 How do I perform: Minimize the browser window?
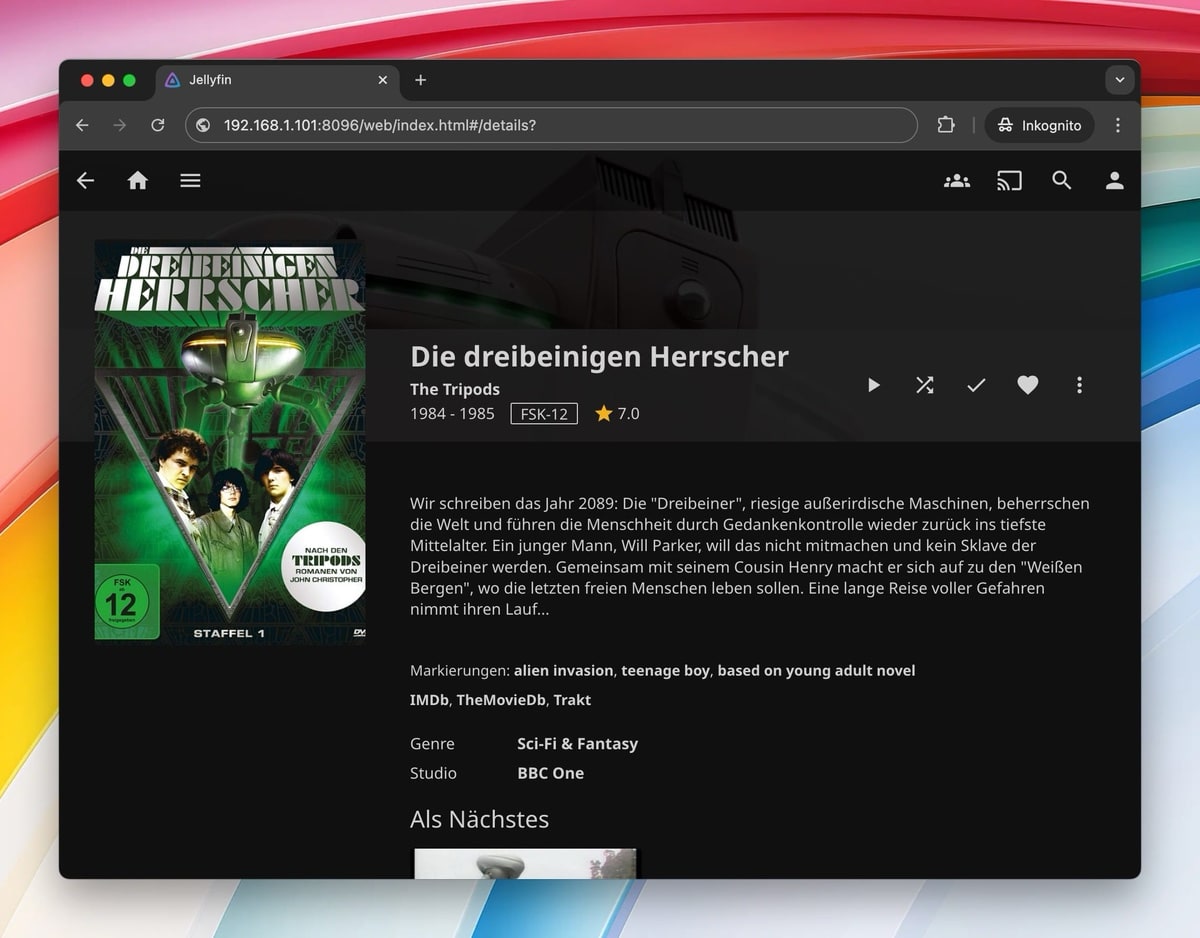coord(108,80)
